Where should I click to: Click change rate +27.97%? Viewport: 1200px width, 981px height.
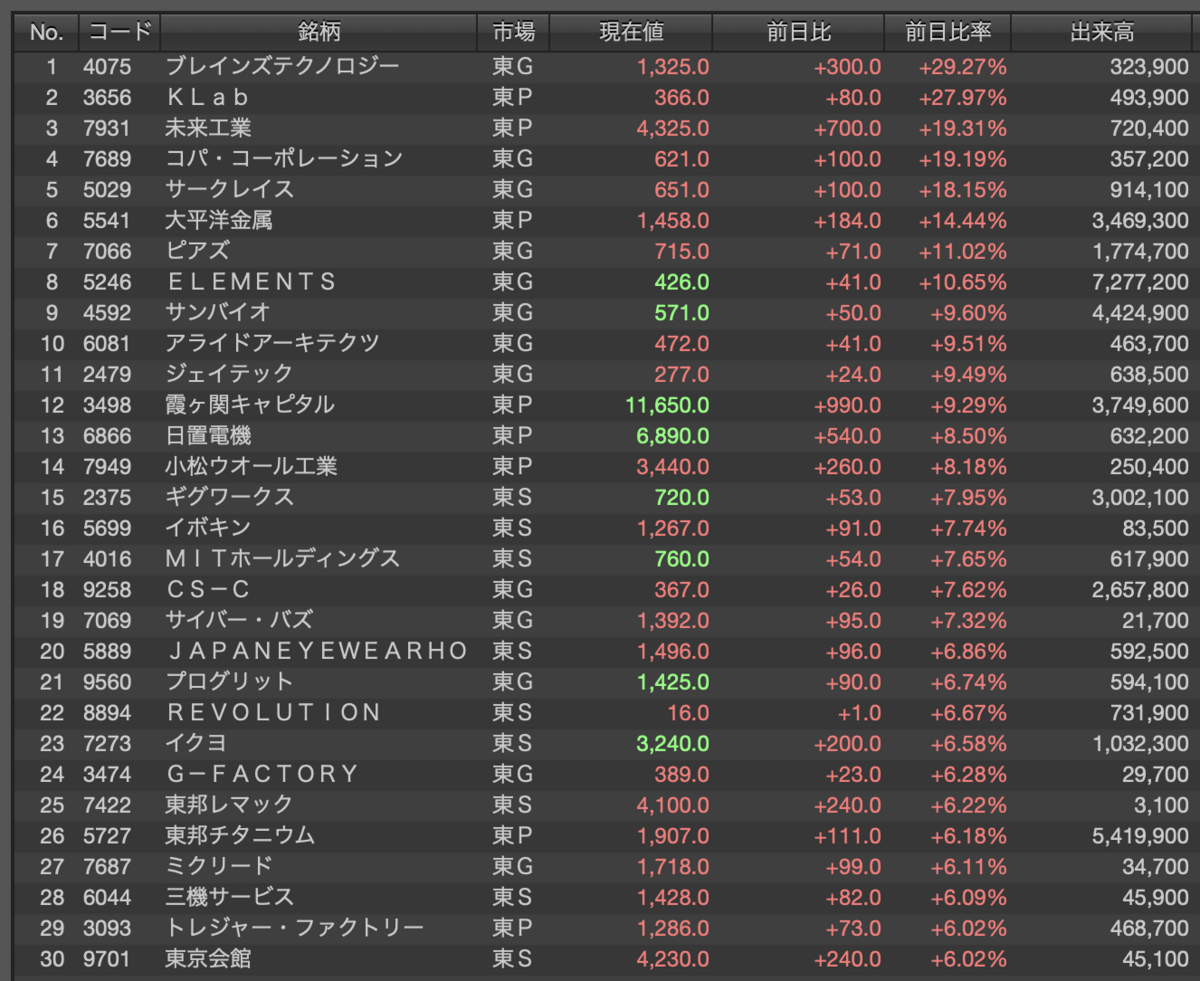[x=963, y=98]
